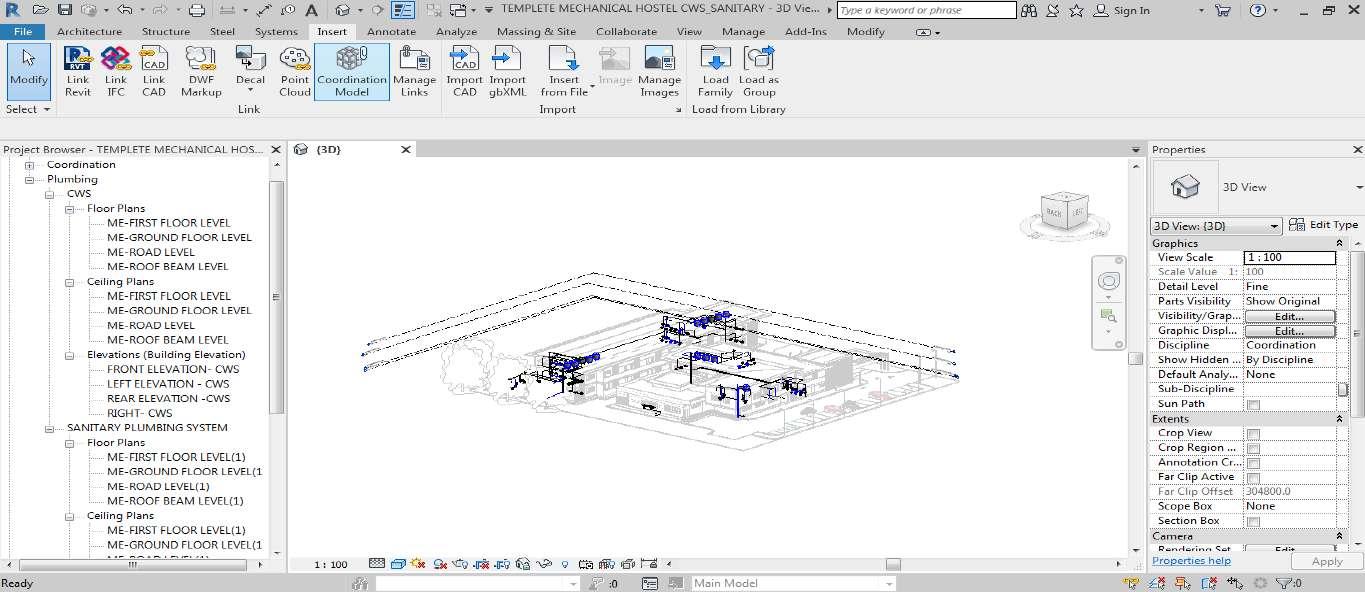Click the Reveal Hidden Elements lightbulb icon
The height and width of the screenshot is (592, 1365).
565,564
